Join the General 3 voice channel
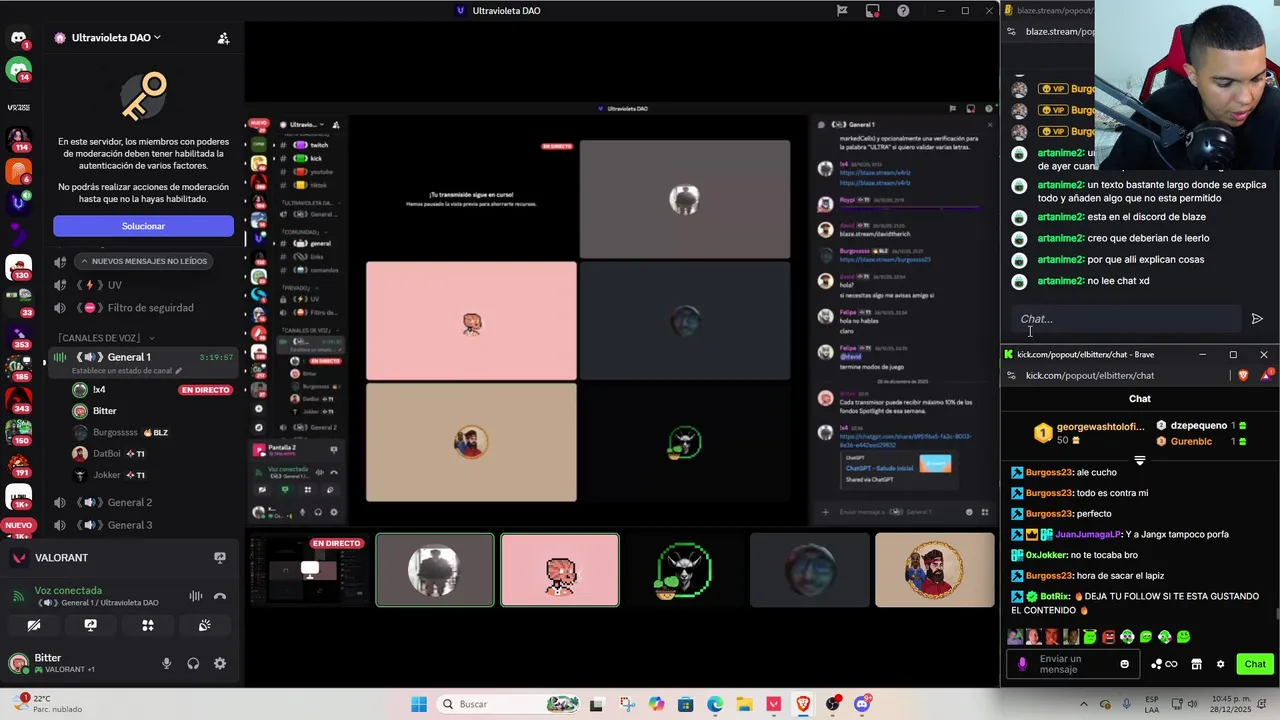 pyautogui.click(x=142, y=525)
